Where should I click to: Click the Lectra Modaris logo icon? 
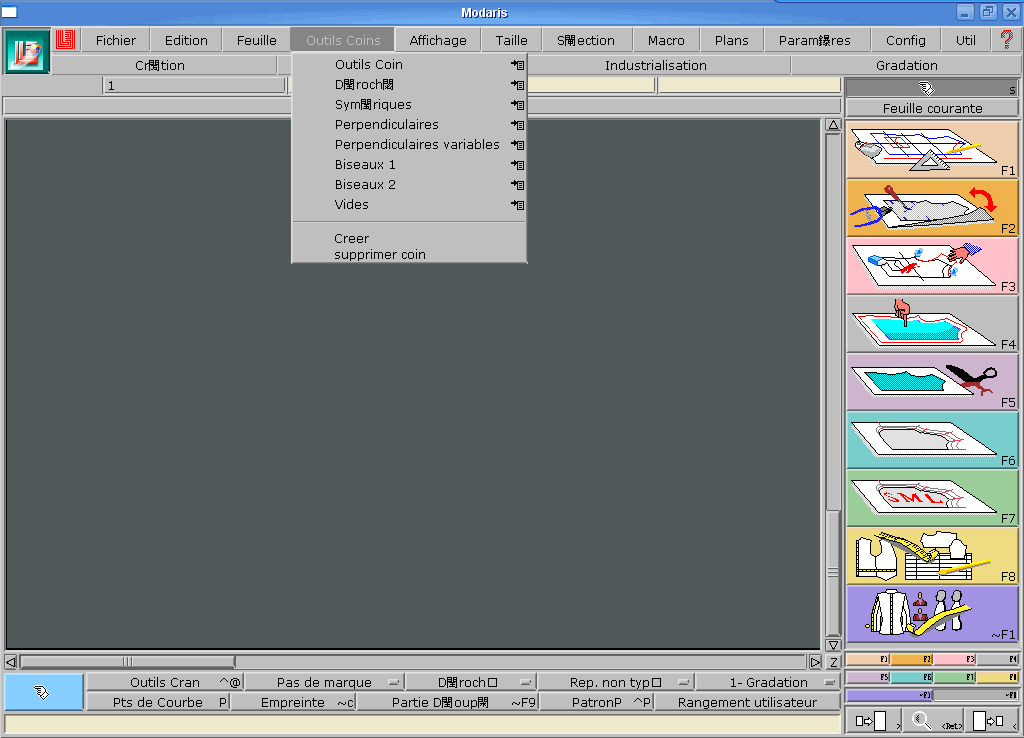pyautogui.click(x=26, y=51)
